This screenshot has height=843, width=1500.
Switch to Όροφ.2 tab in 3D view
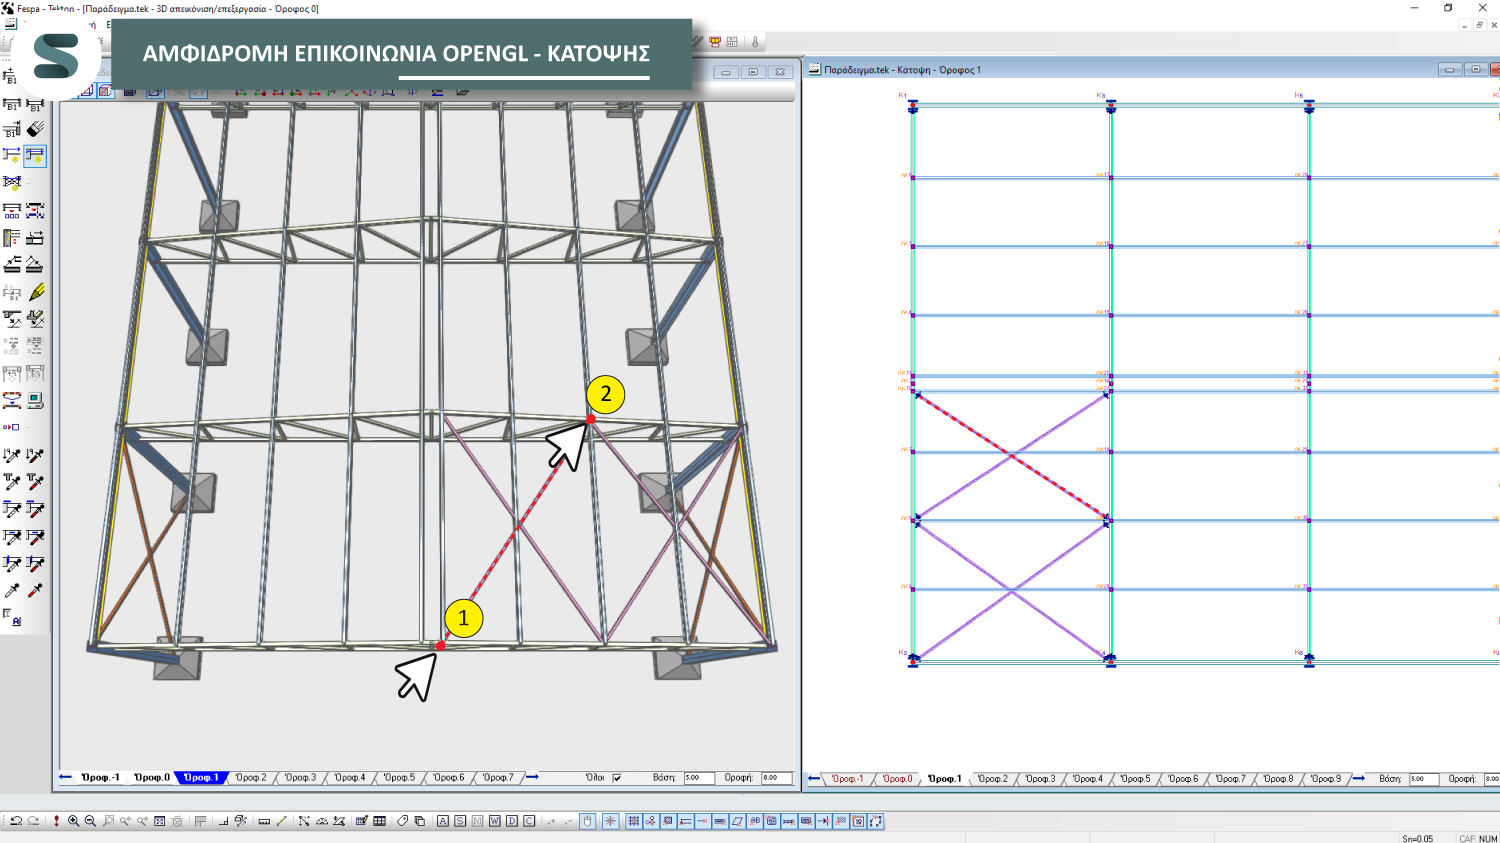click(251, 778)
